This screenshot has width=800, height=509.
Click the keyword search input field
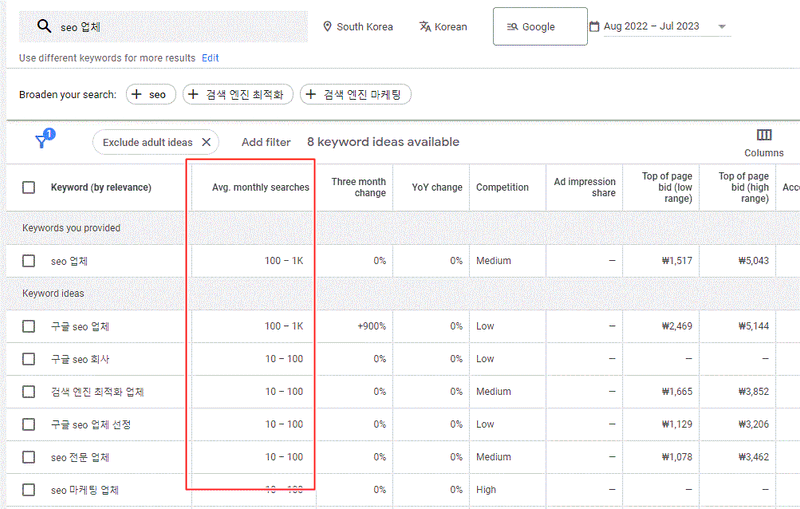[x=163, y=27]
